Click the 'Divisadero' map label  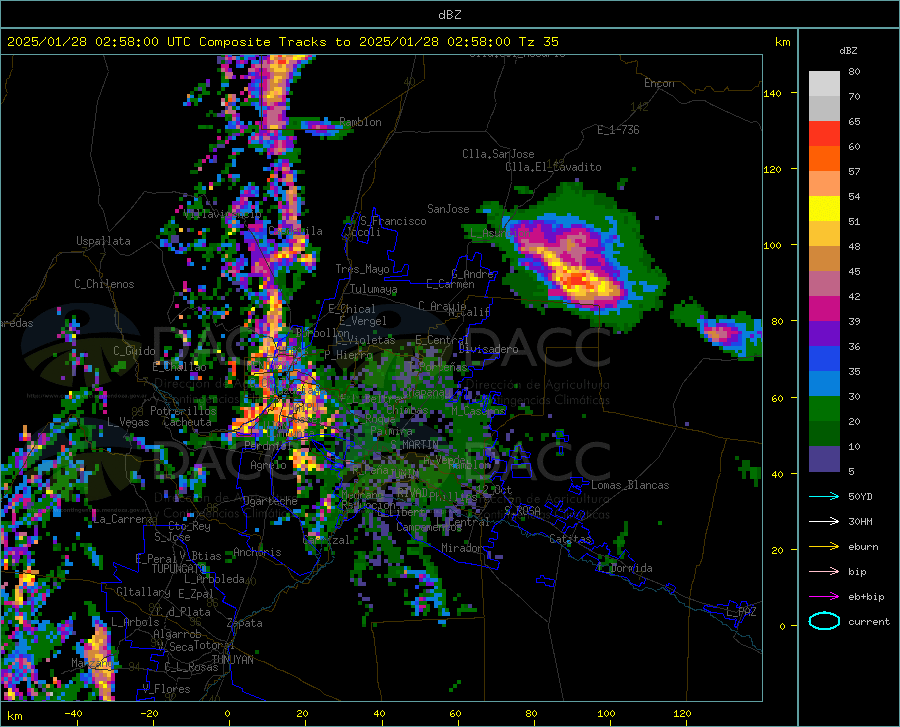tap(488, 349)
